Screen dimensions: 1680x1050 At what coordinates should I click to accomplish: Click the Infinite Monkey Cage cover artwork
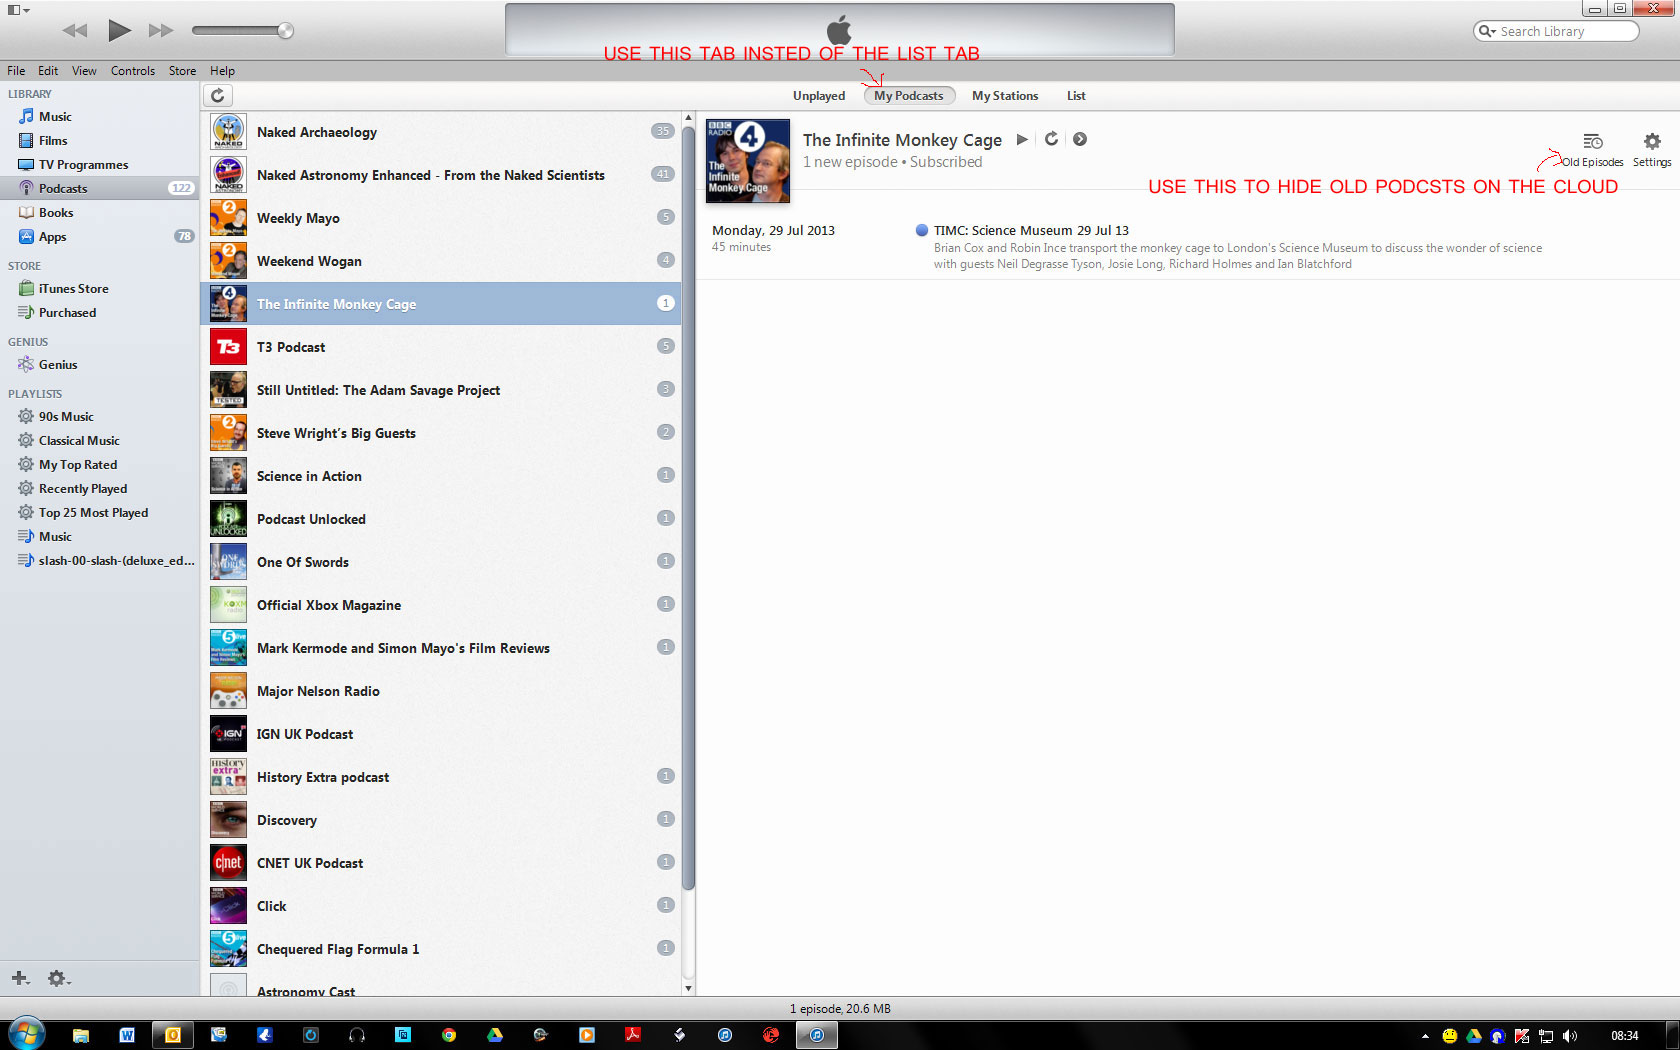point(748,161)
